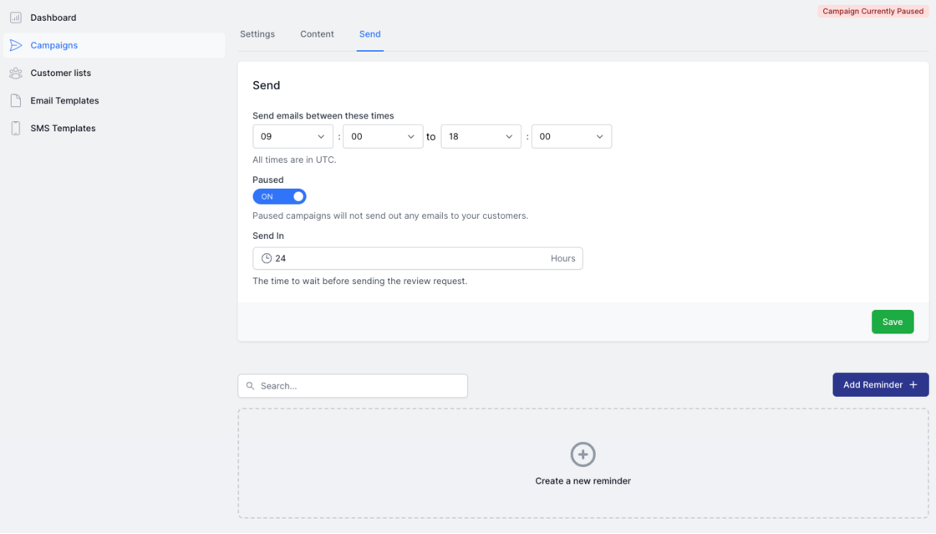The image size is (936, 534).
Task: Click the Customer lists people icon
Action: [x=16, y=73]
